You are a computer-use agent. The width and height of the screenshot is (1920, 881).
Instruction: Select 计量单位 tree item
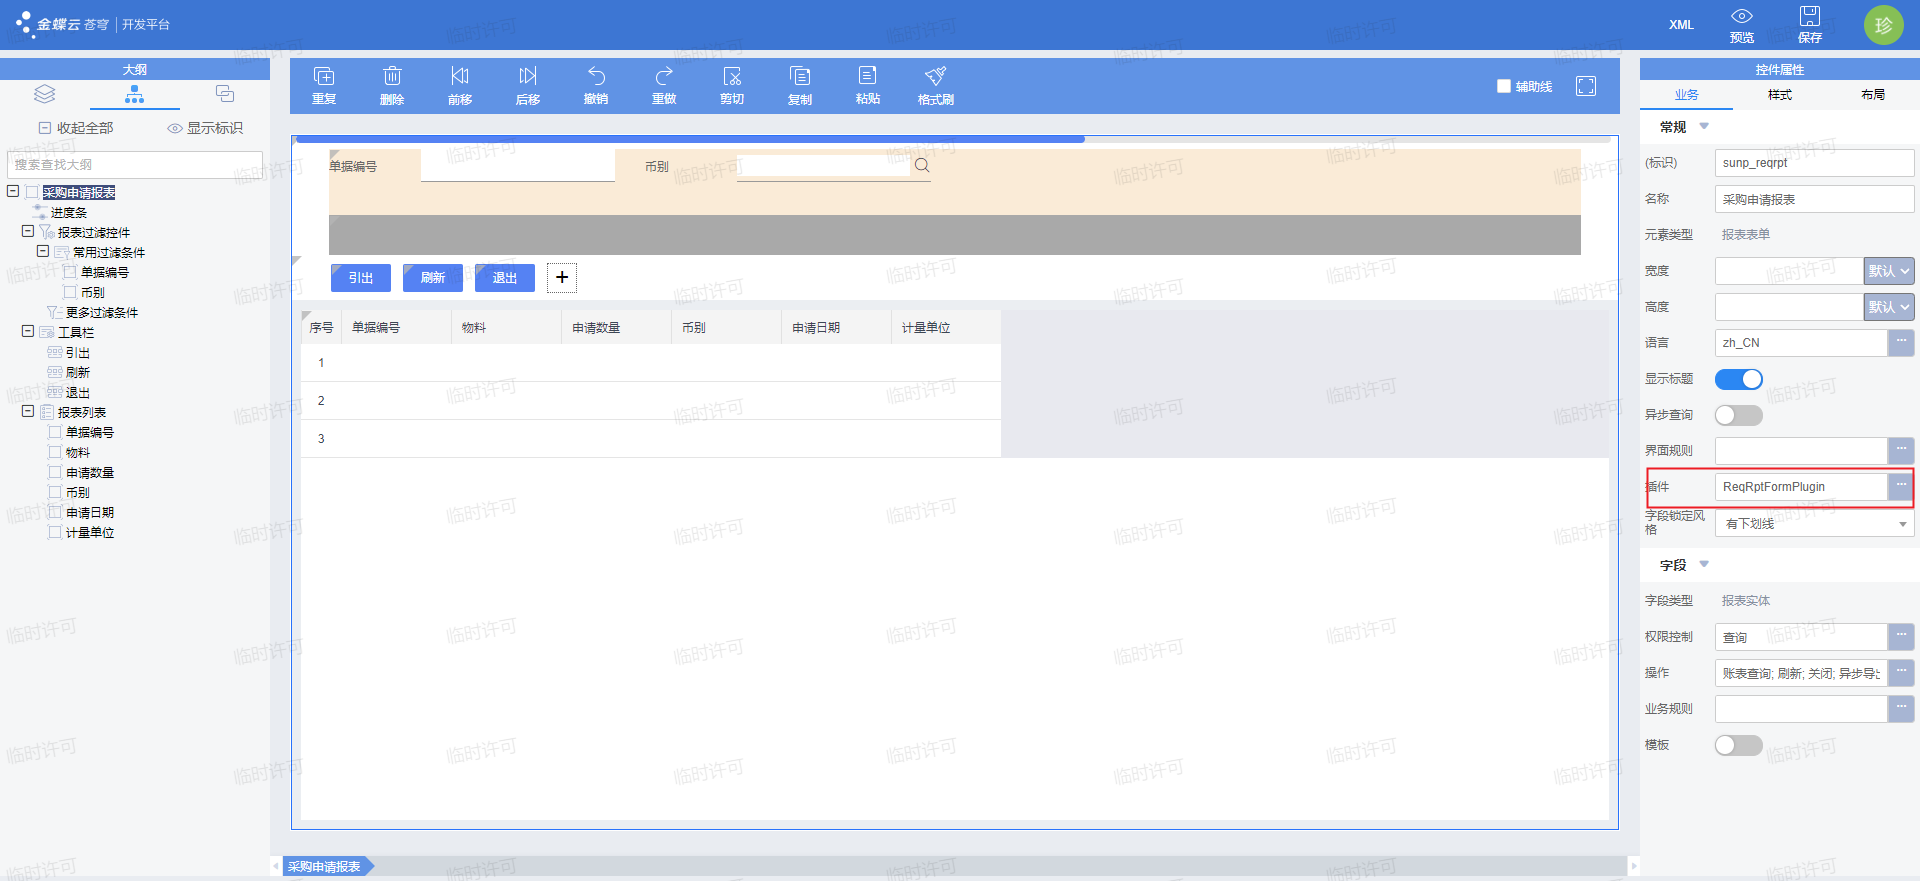coord(90,532)
